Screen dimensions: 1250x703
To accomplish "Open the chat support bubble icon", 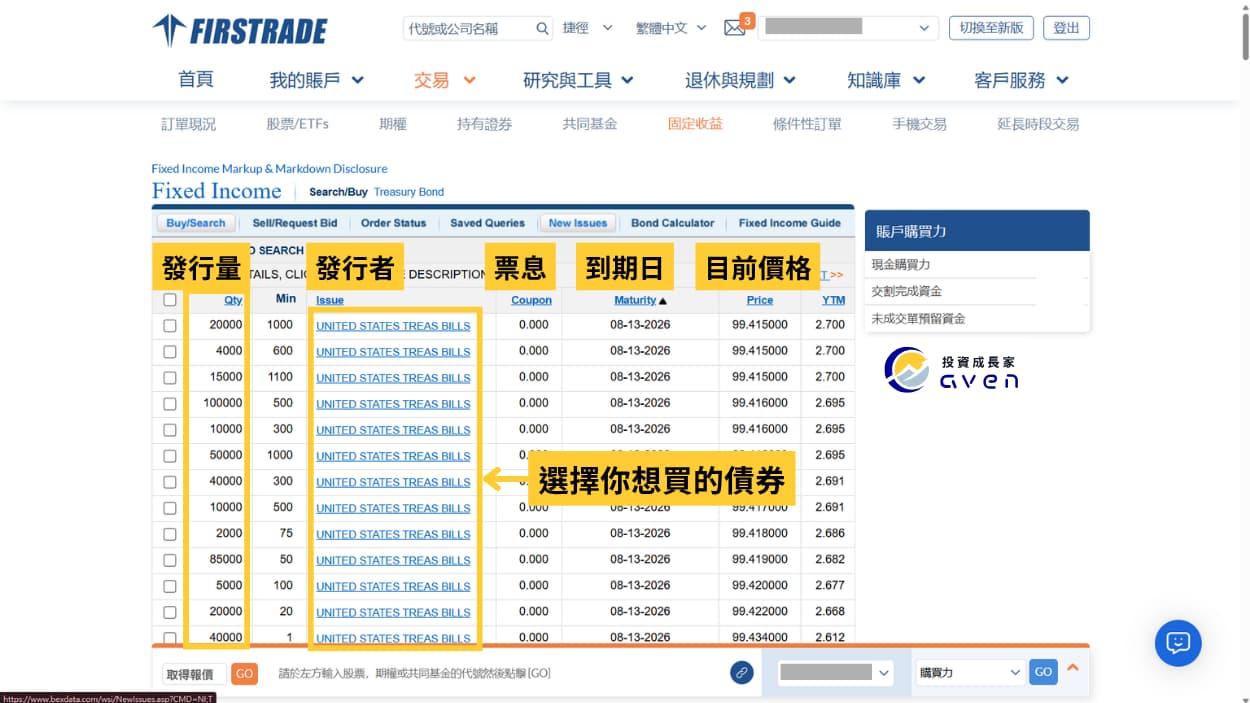I will coord(1178,643).
